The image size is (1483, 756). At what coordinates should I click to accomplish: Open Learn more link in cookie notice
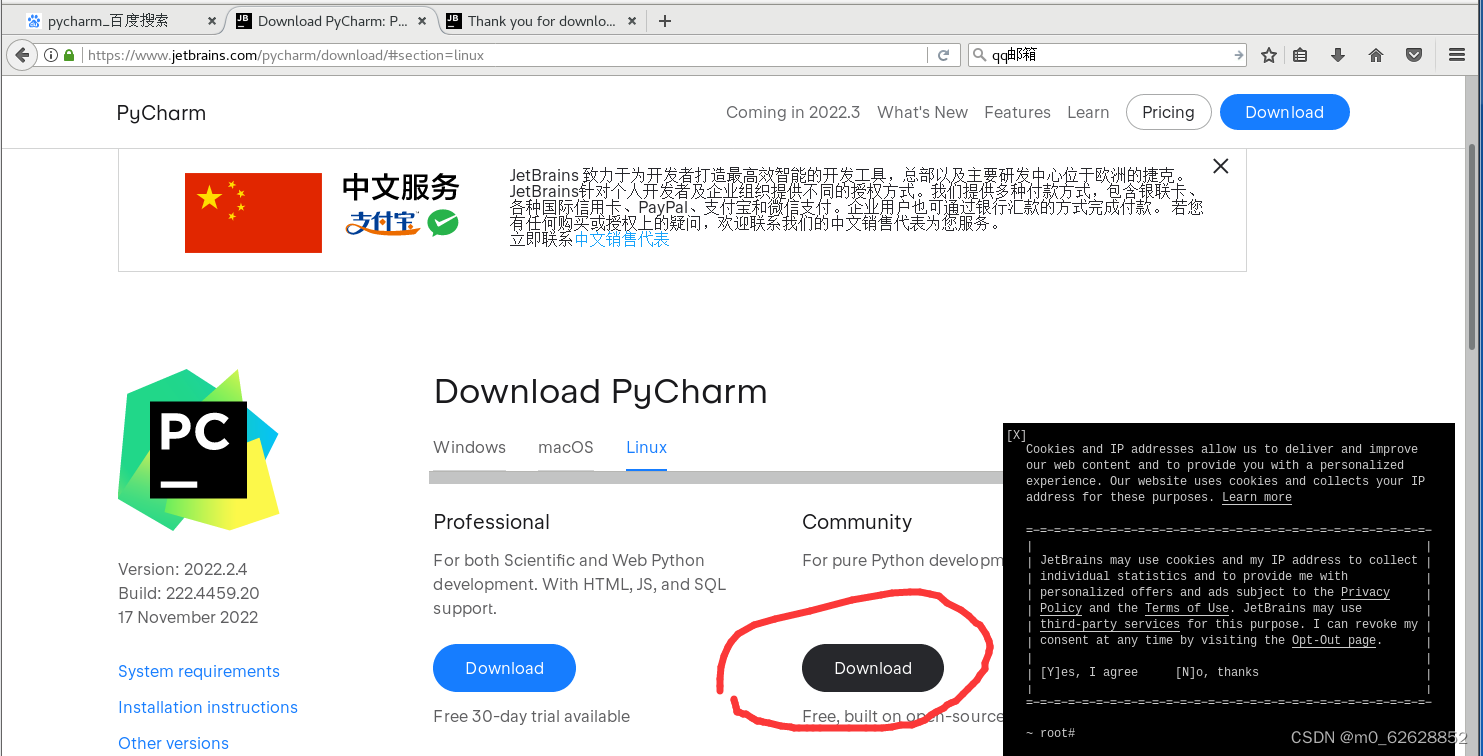[1257, 497]
